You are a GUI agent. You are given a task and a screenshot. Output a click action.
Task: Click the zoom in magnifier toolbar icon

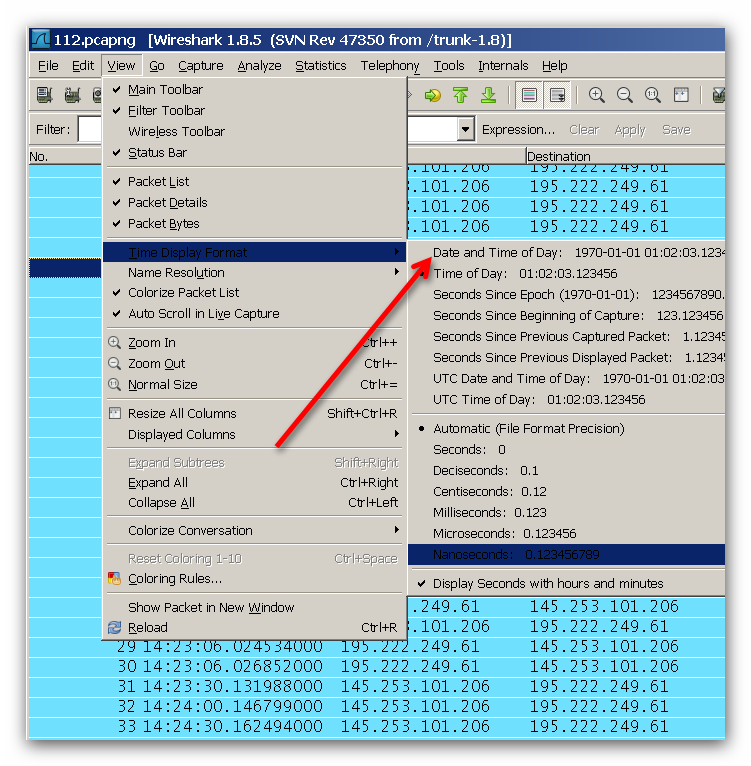coord(597,95)
